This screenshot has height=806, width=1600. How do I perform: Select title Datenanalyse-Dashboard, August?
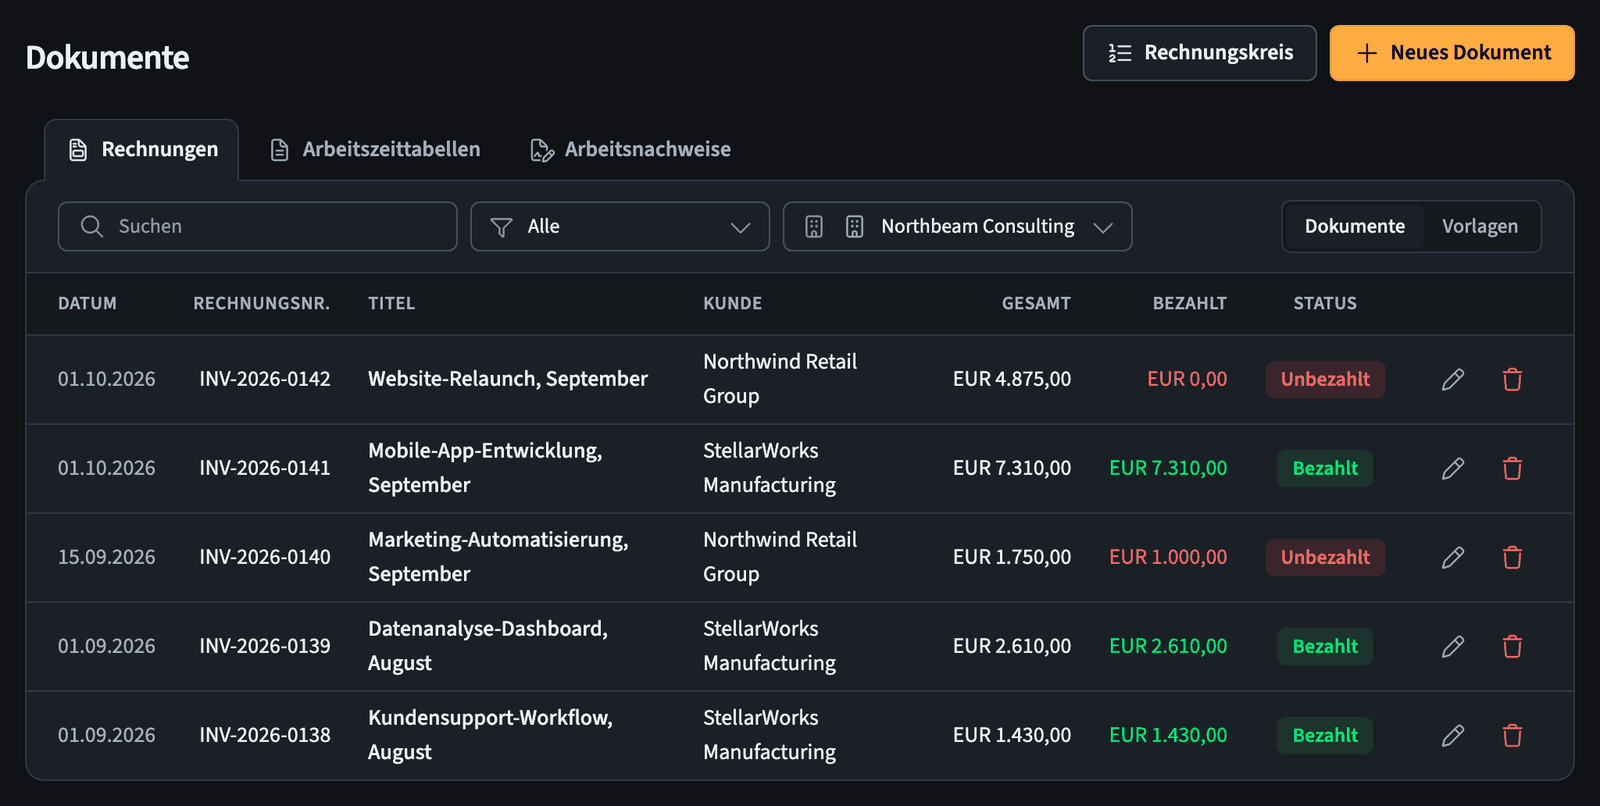point(488,646)
